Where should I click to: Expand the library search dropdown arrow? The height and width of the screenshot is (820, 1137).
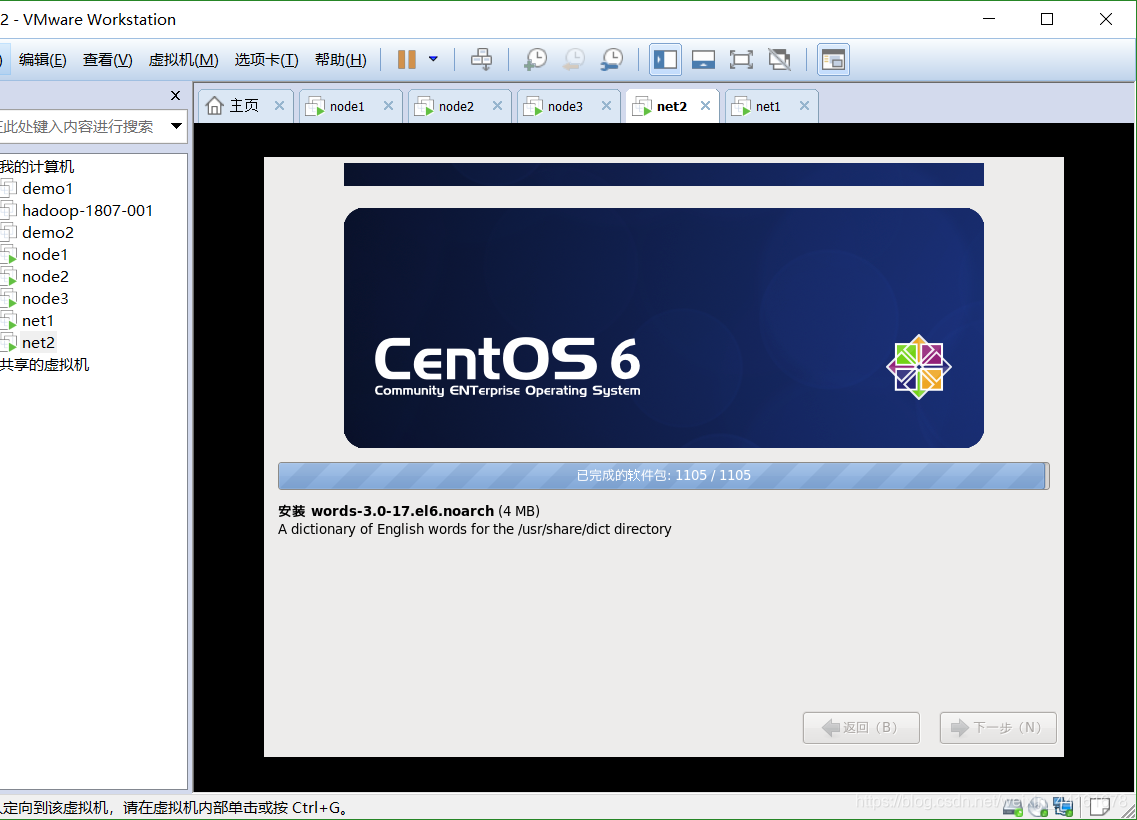(x=176, y=126)
